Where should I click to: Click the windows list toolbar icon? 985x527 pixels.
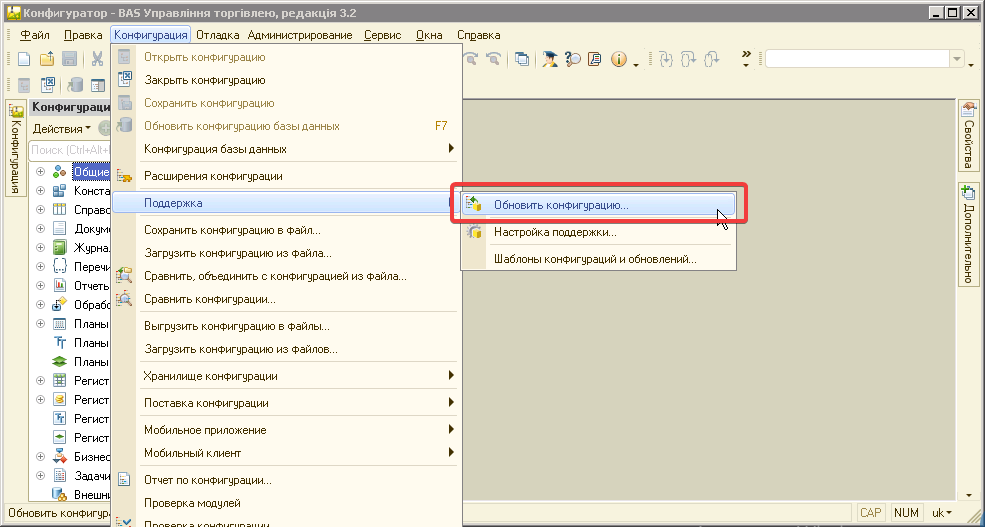click(522, 60)
